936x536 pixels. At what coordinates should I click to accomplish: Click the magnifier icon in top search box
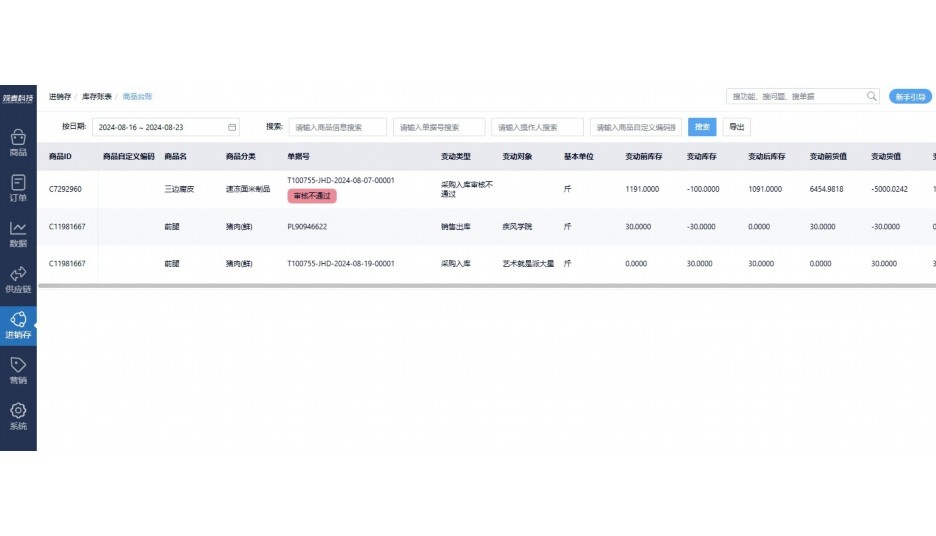(x=872, y=96)
